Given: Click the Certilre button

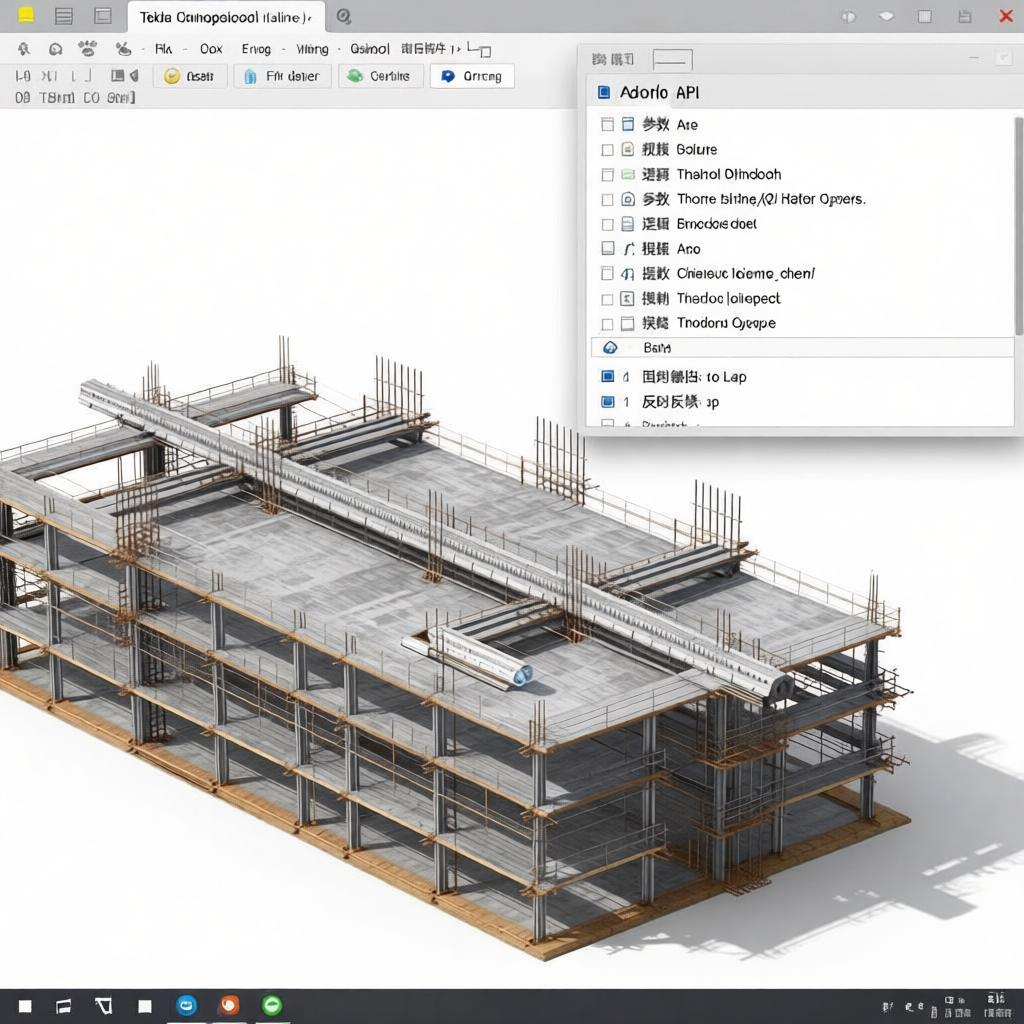Looking at the screenshot, I should [x=381, y=76].
